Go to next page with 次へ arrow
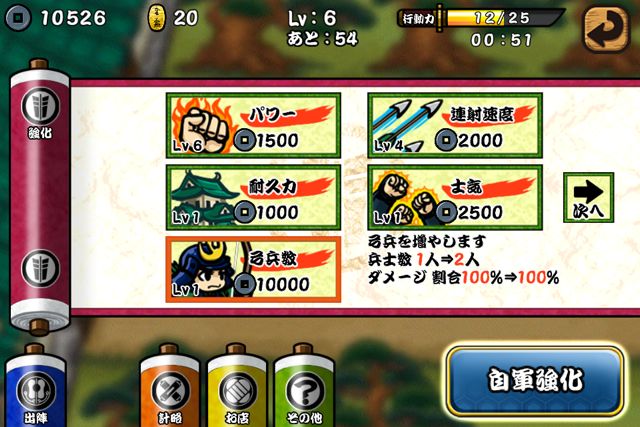640x427 pixels. click(588, 198)
